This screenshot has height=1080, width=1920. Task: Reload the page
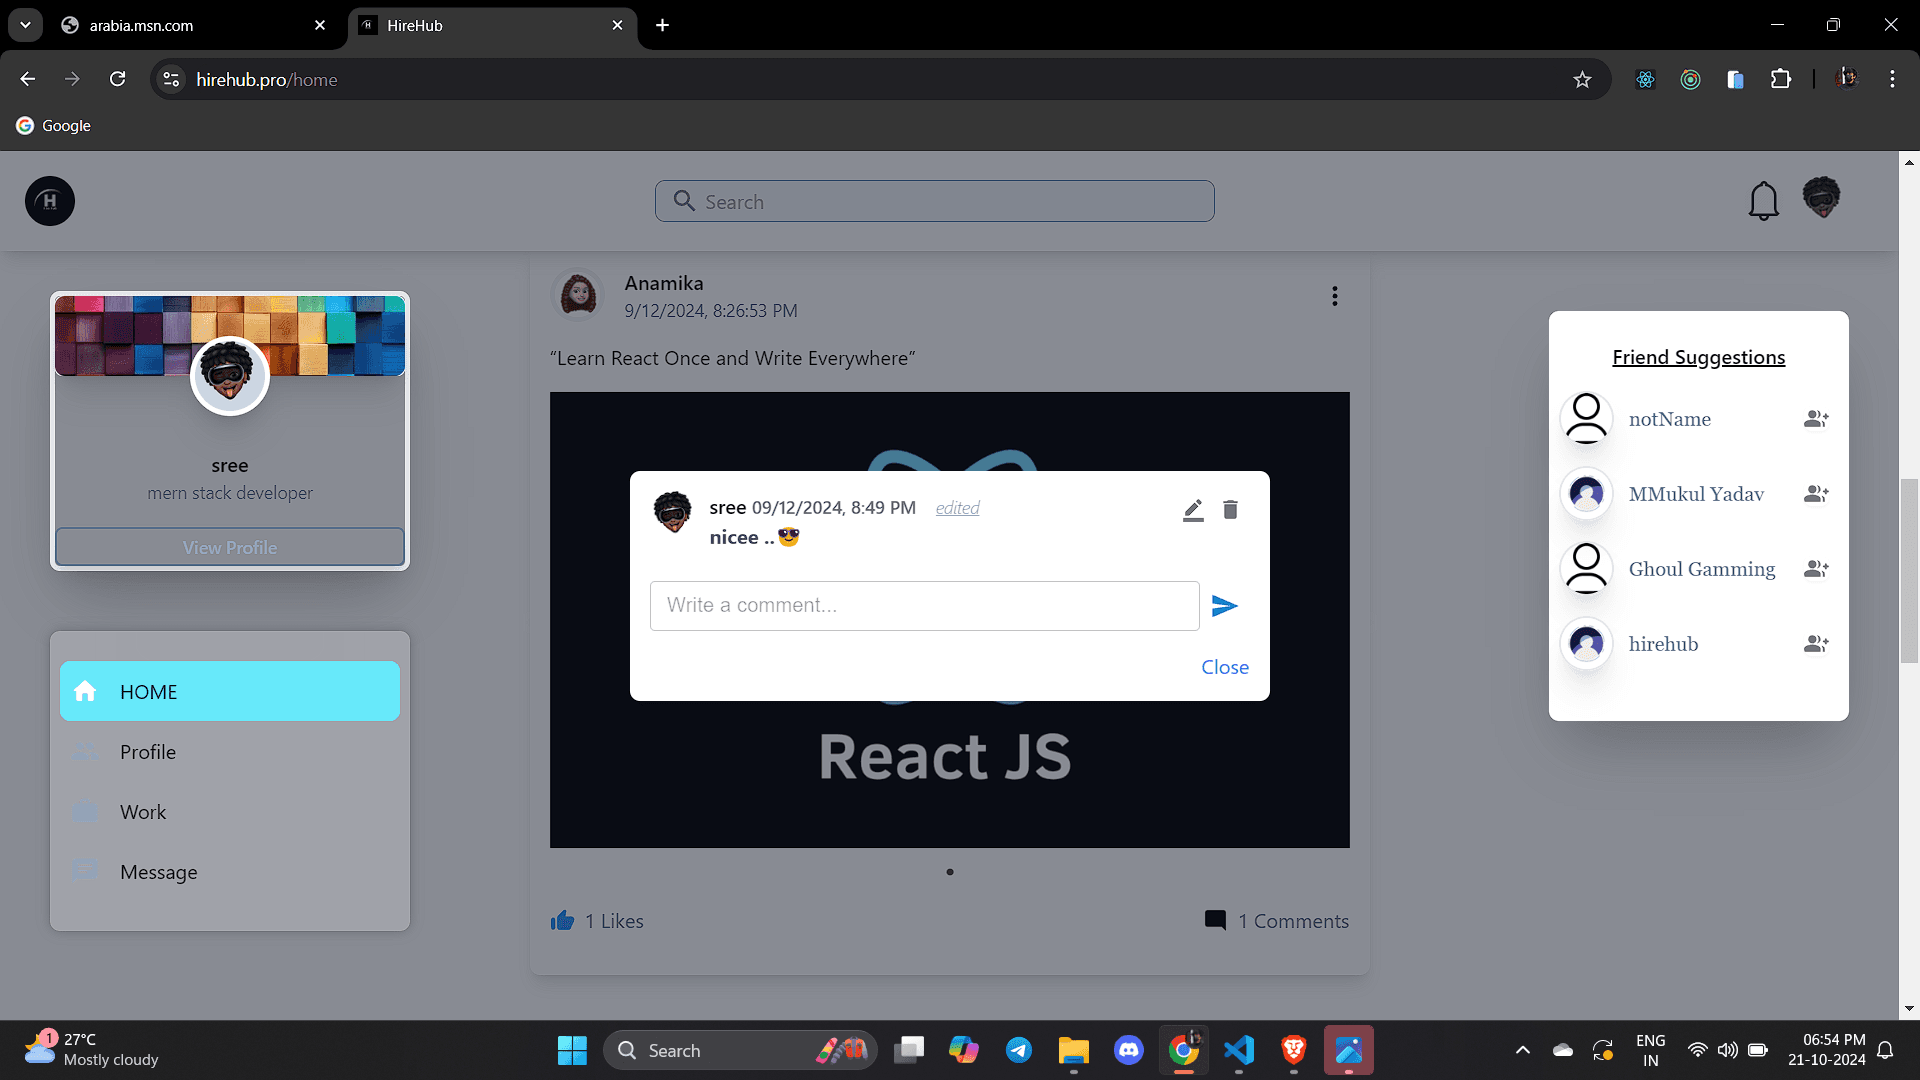pyautogui.click(x=118, y=79)
